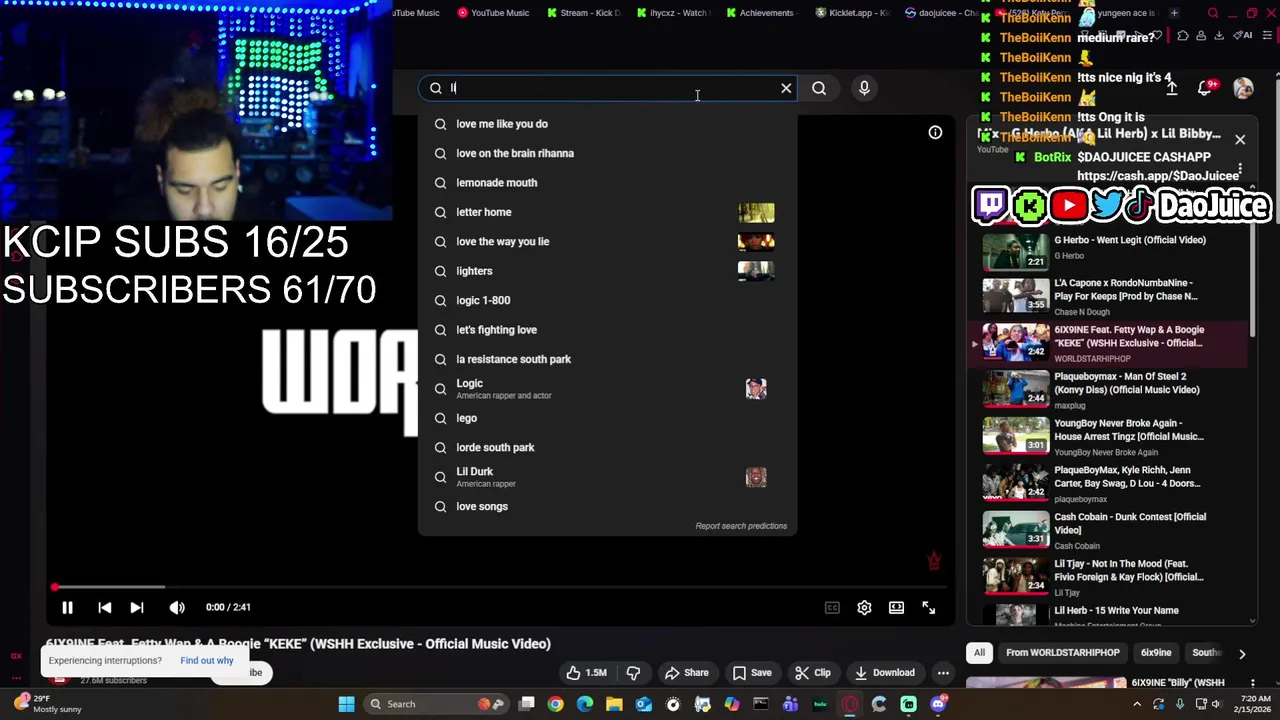
Task: Show more filter chips with the right arrow
Action: pos(1242,654)
